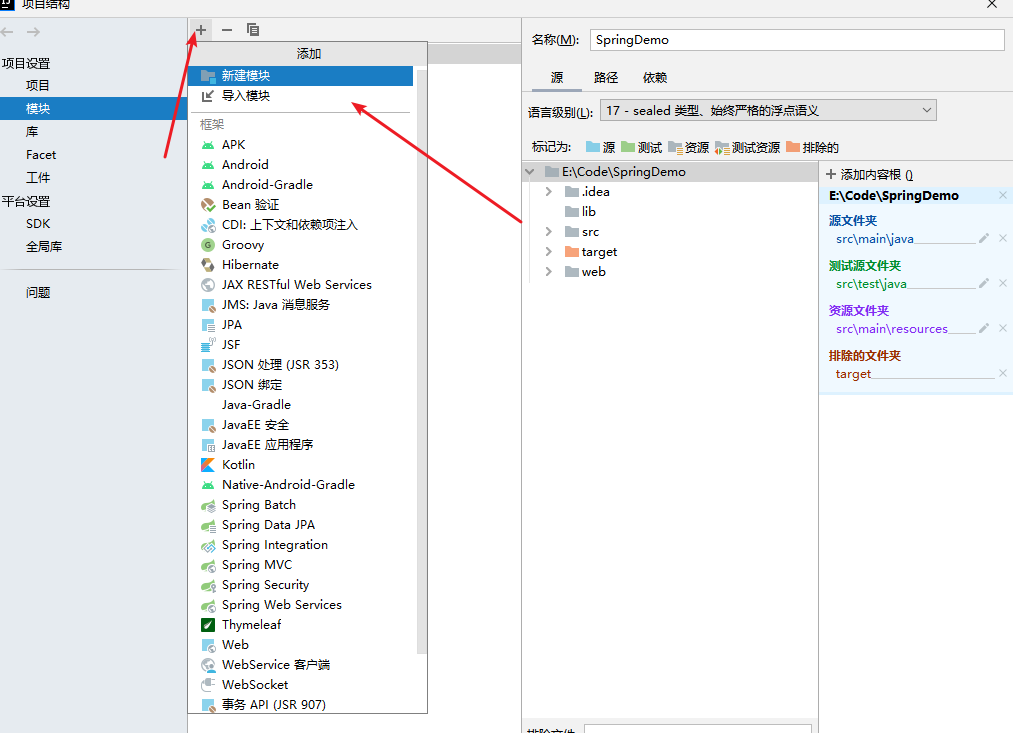Switch to the 源 tab
This screenshot has height=733, width=1013.
557,77
